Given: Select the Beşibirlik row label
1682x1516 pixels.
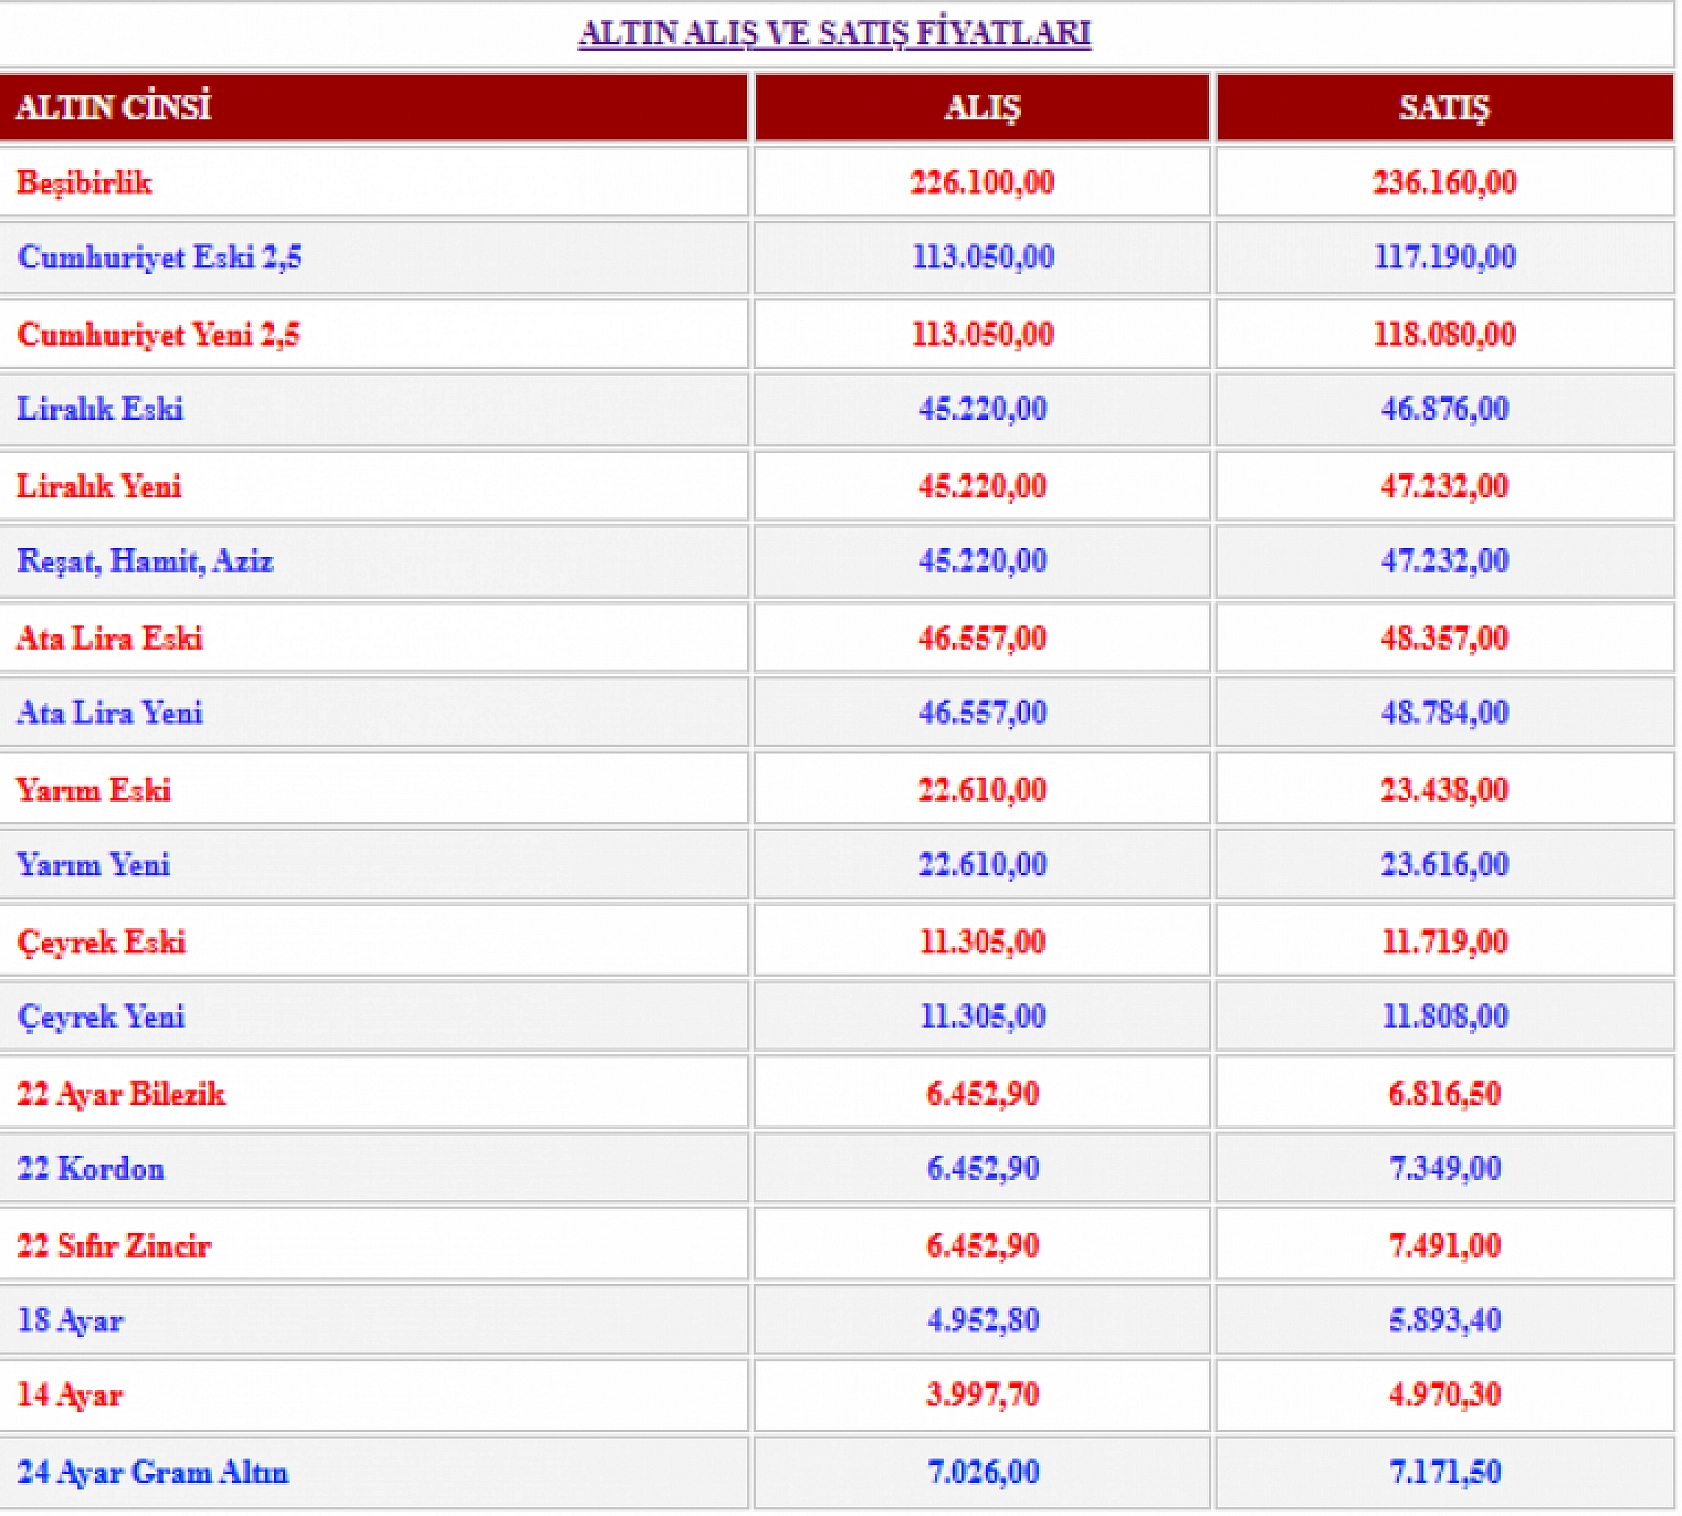Looking at the screenshot, I should pos(85,183).
